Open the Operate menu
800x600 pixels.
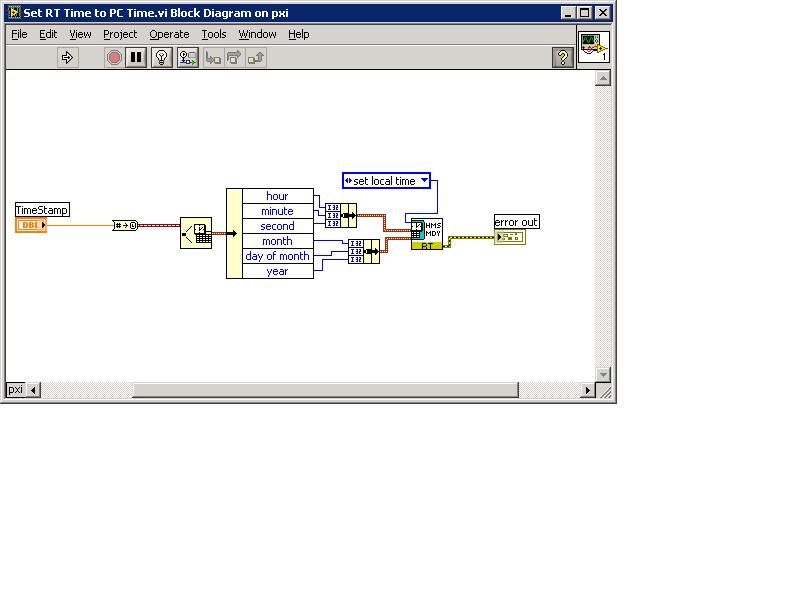tap(169, 34)
